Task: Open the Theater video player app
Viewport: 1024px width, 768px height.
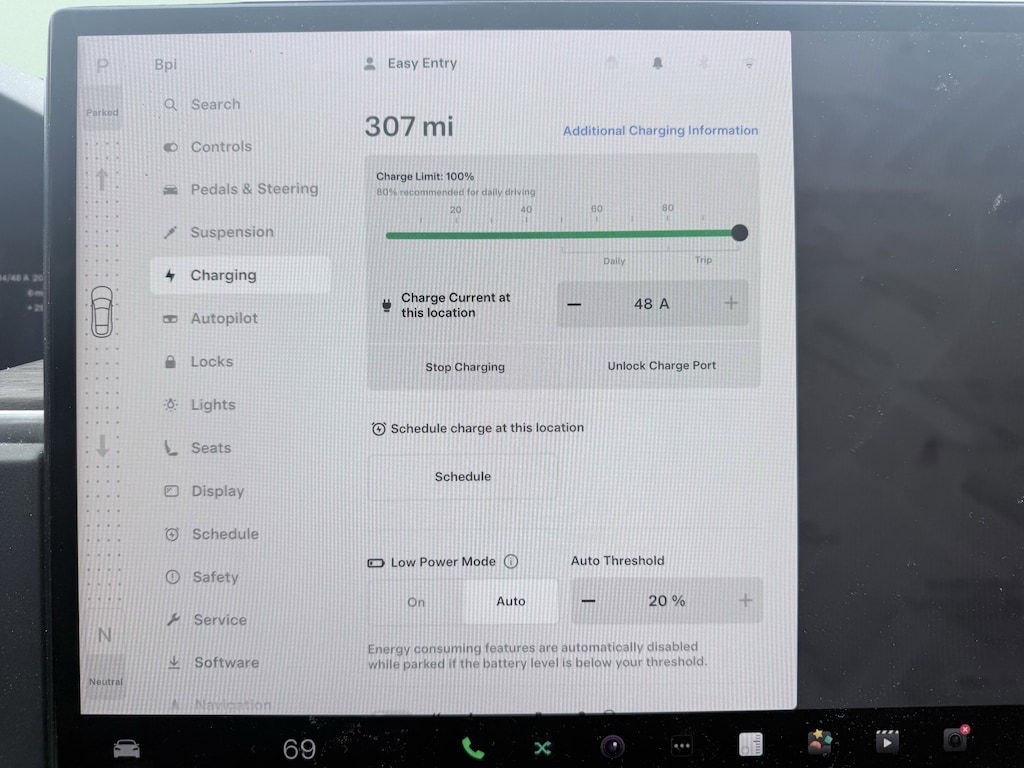Action: [886, 742]
